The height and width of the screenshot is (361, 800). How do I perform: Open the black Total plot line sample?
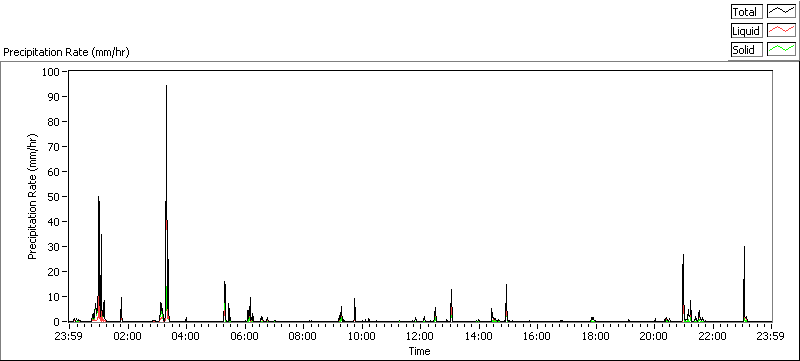(x=782, y=11)
